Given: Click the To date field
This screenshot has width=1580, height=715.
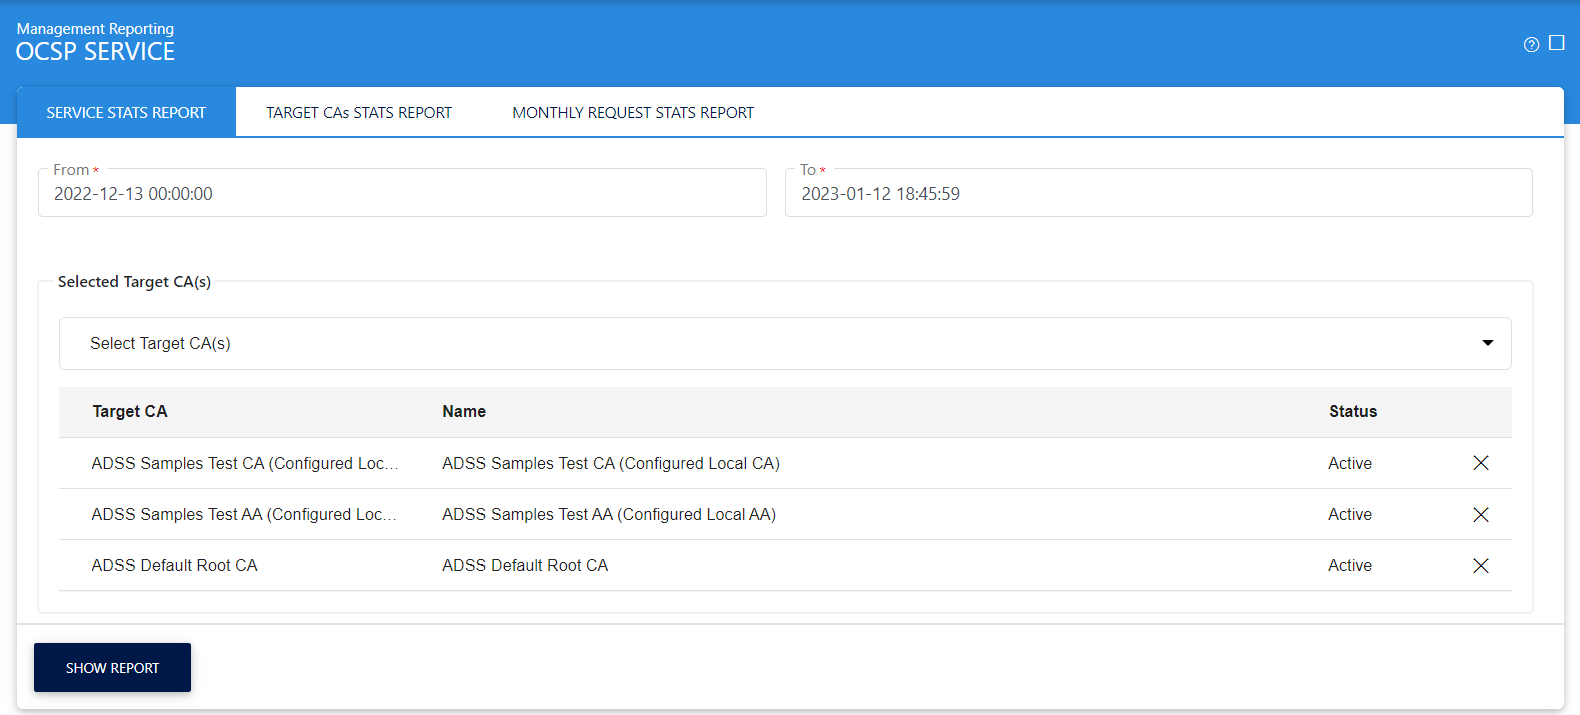Looking at the screenshot, I should point(1158,193).
